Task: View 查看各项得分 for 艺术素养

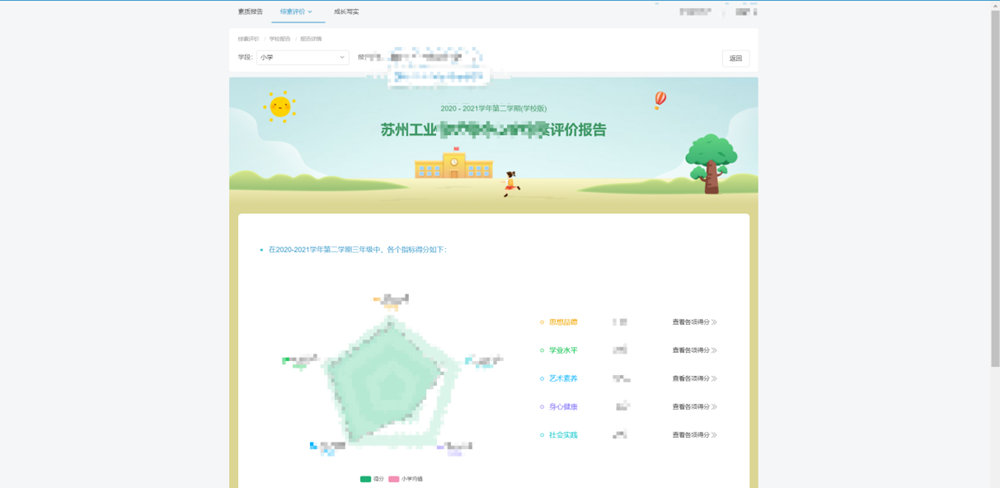Action: [x=695, y=378]
